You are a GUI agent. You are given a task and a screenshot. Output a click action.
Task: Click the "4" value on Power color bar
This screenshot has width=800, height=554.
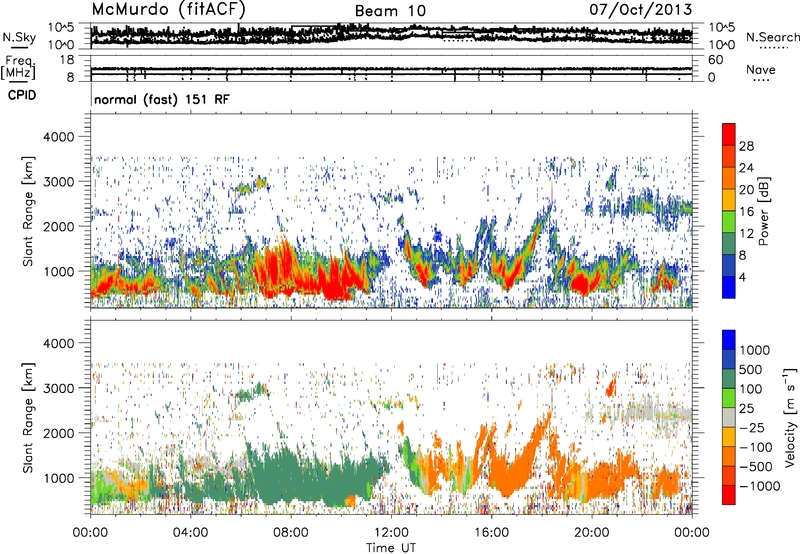pos(742,277)
